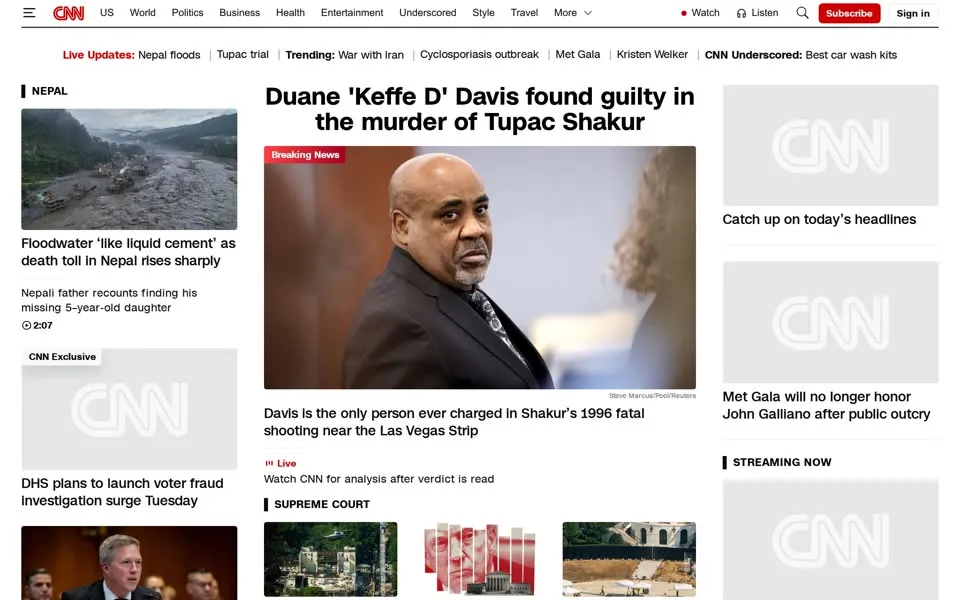Open Nepal floods live updates link
The image size is (960, 600).
point(169,55)
